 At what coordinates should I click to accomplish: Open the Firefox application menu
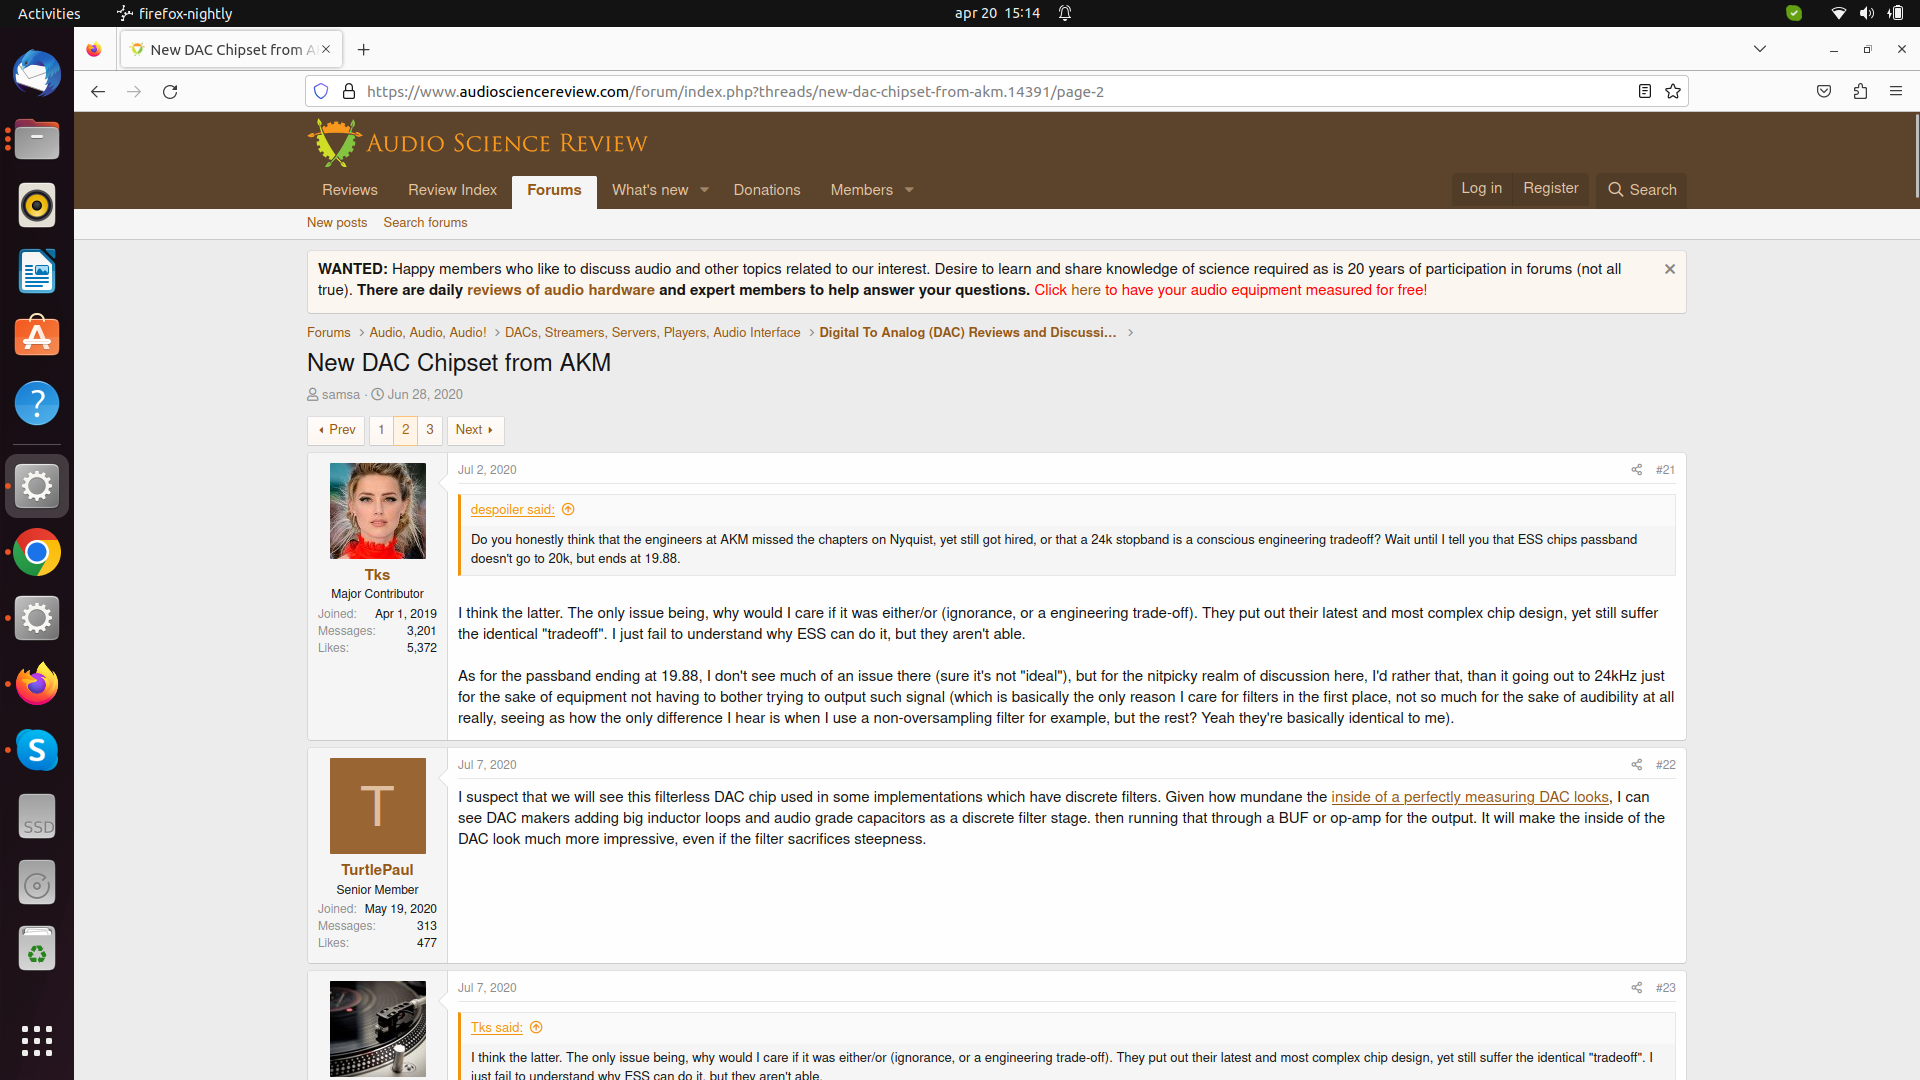1897,91
